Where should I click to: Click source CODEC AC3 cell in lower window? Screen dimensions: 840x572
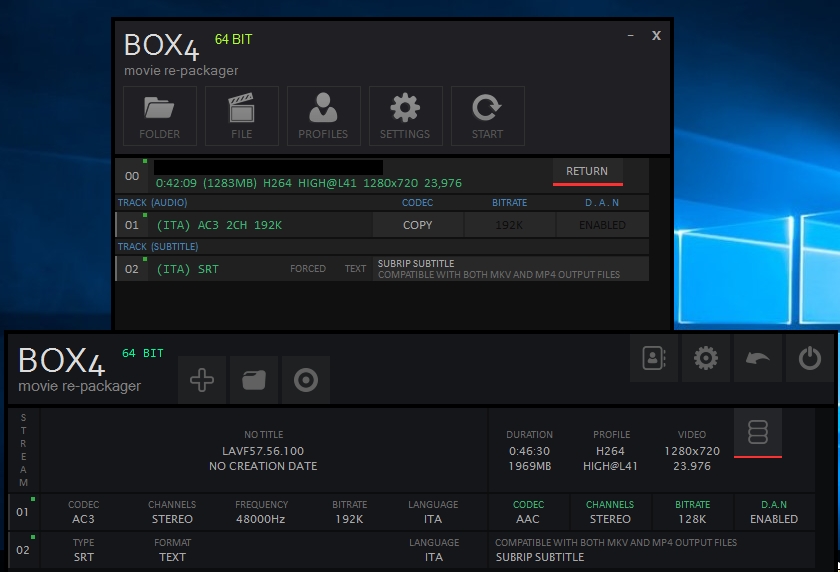[x=84, y=512]
